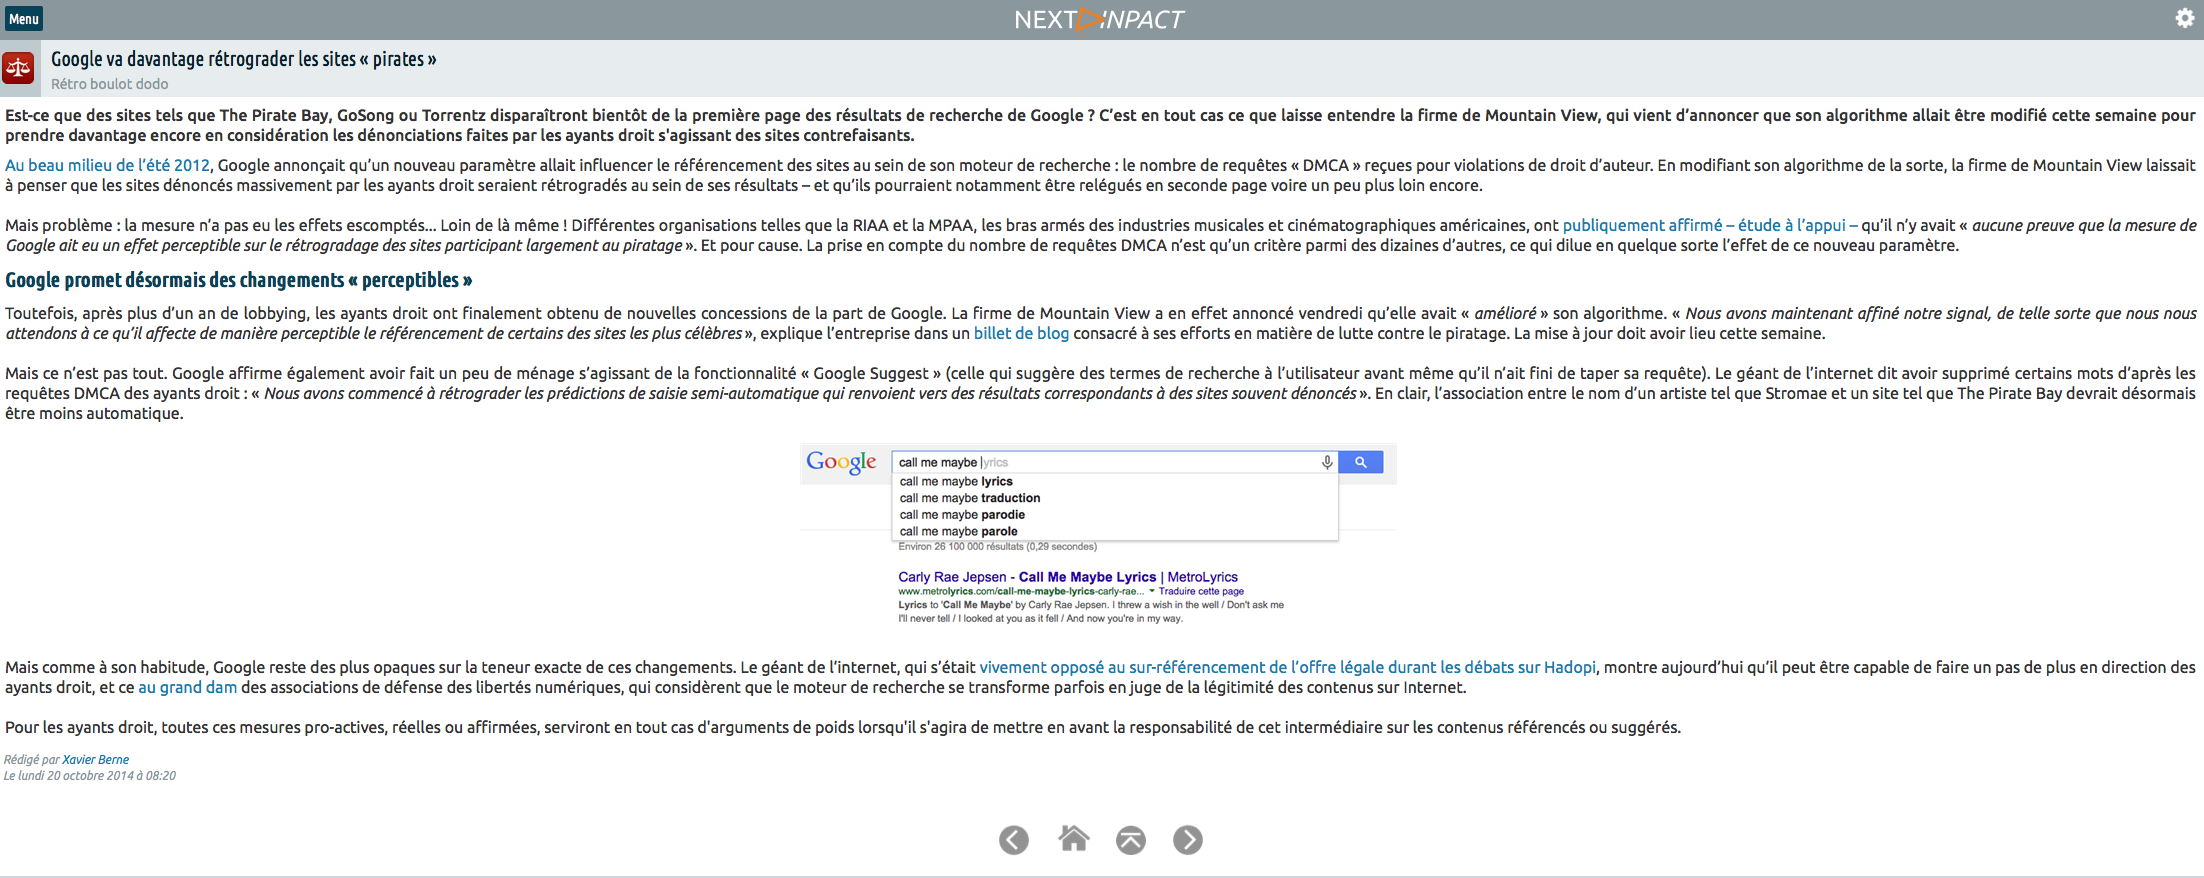
Task: Jump to top with the up-arrow icon
Action: point(1130,840)
